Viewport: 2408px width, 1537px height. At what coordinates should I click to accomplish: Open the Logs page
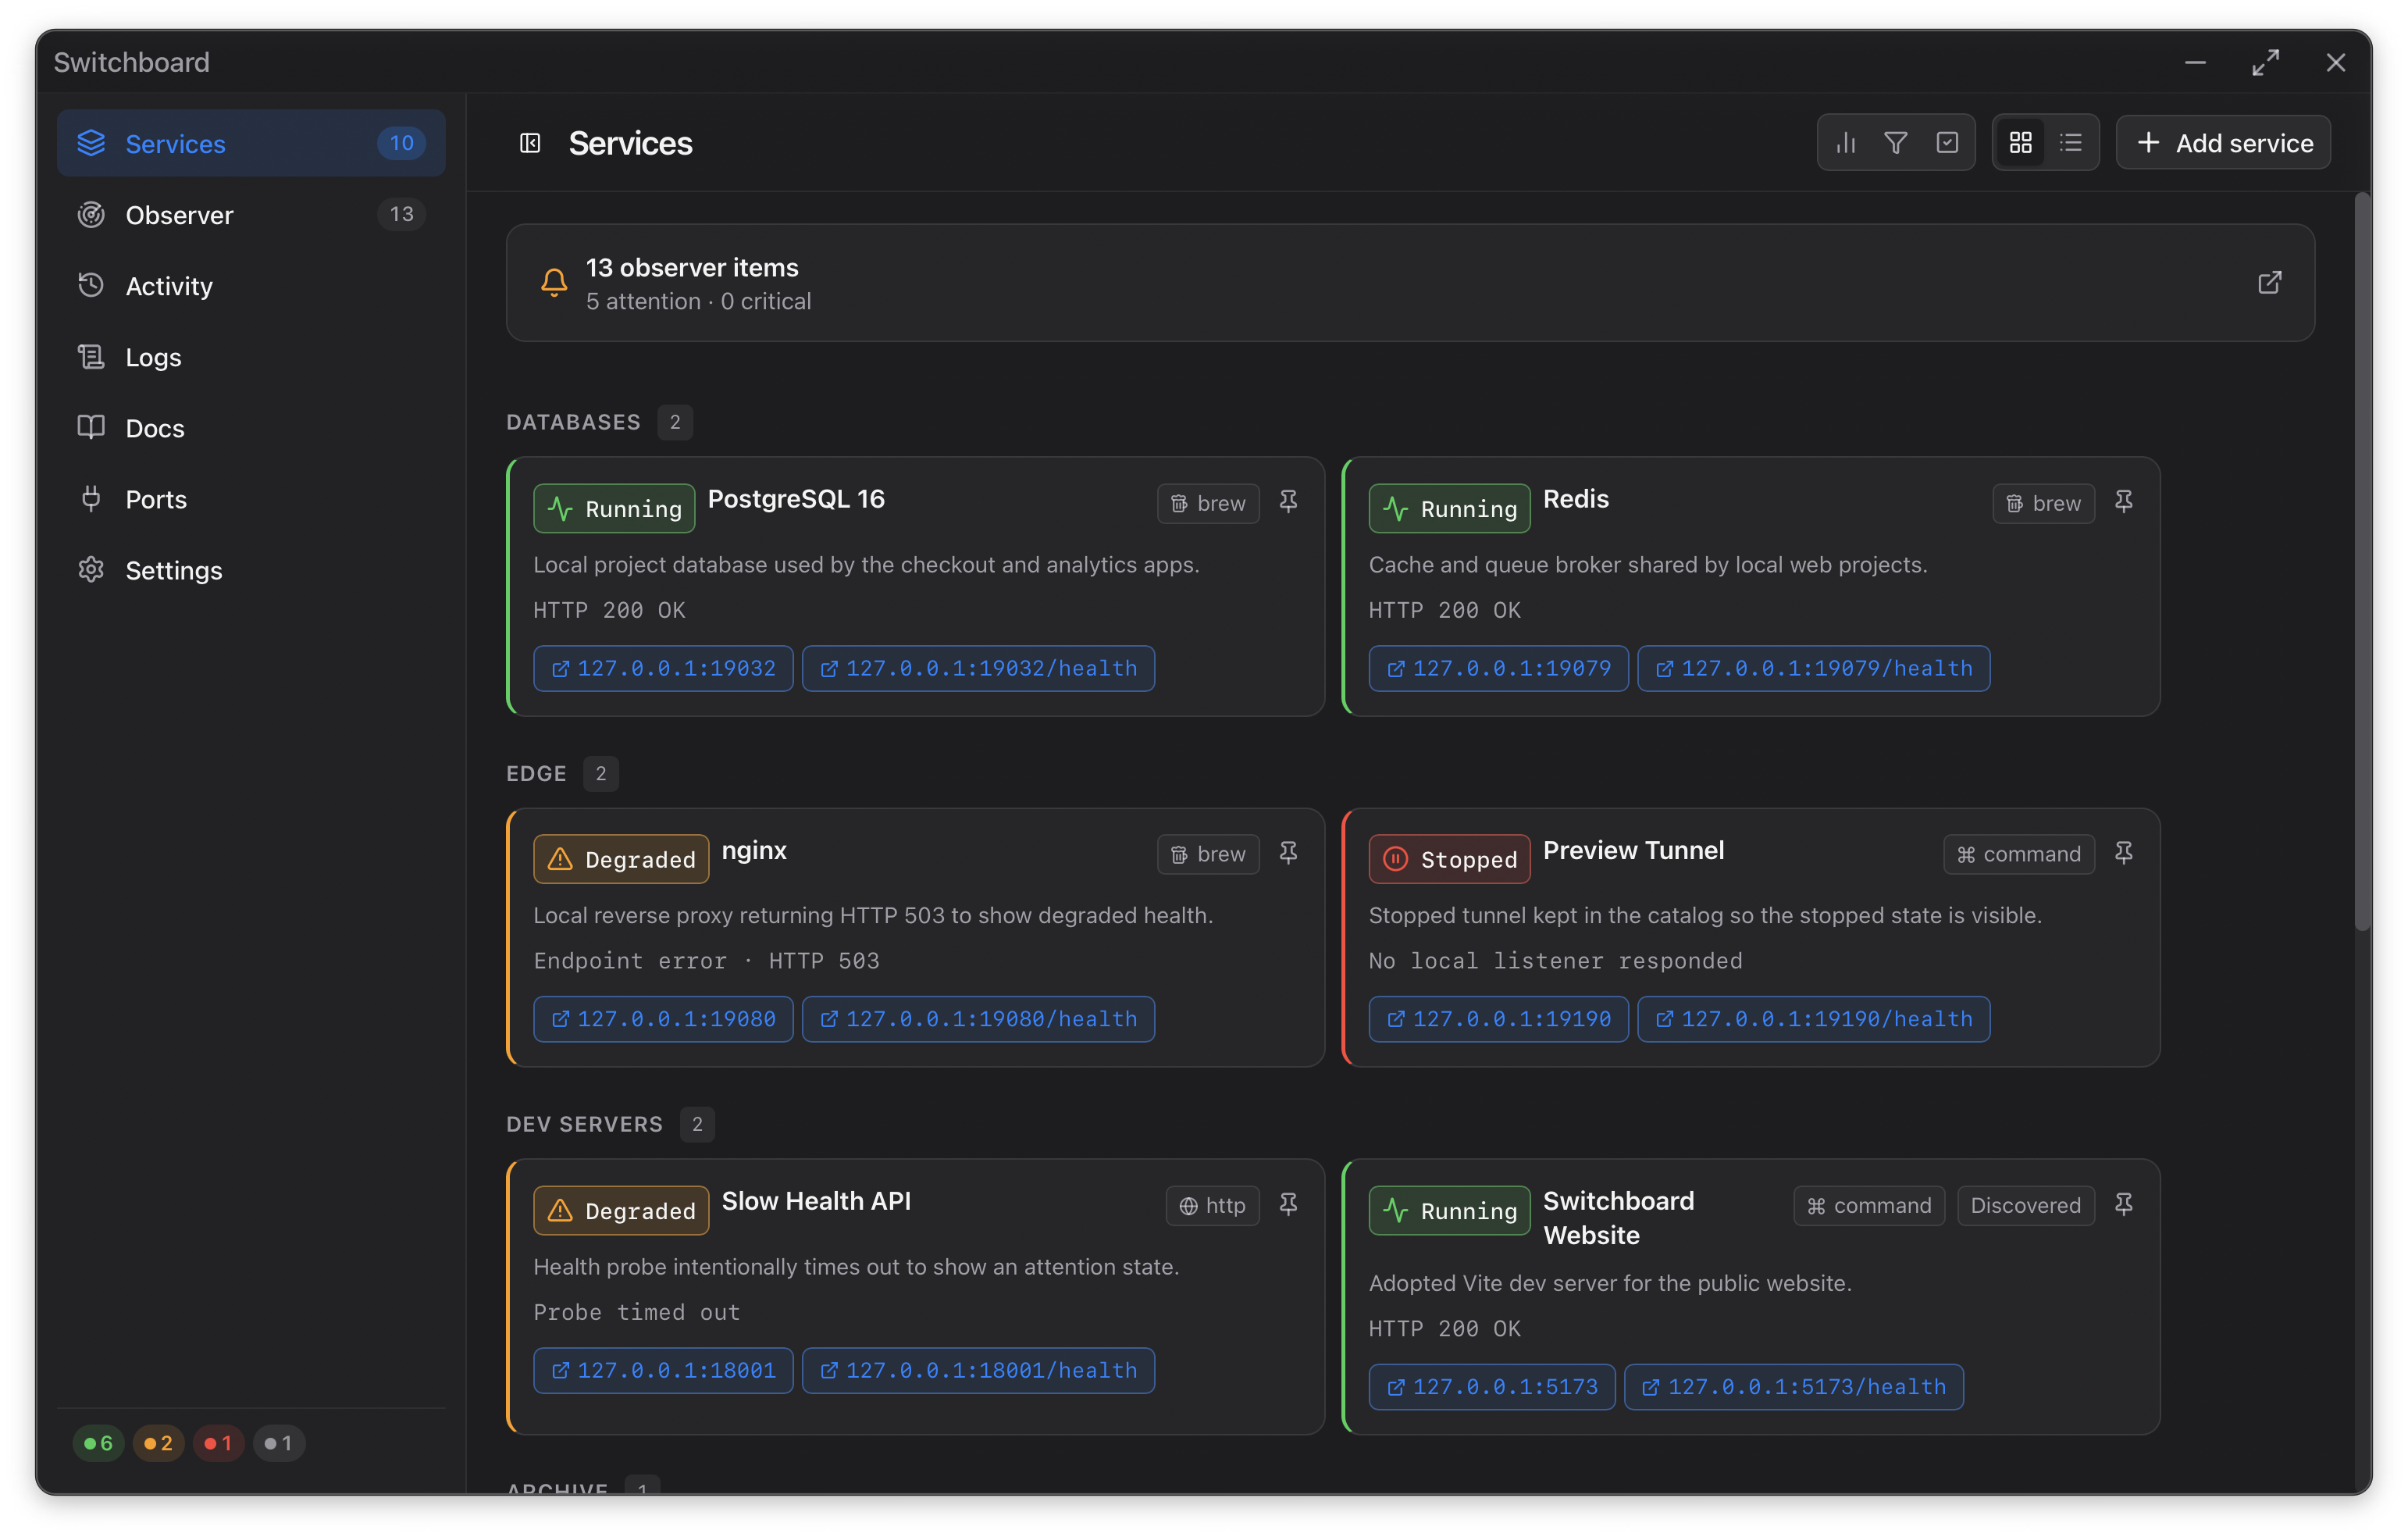click(251, 357)
